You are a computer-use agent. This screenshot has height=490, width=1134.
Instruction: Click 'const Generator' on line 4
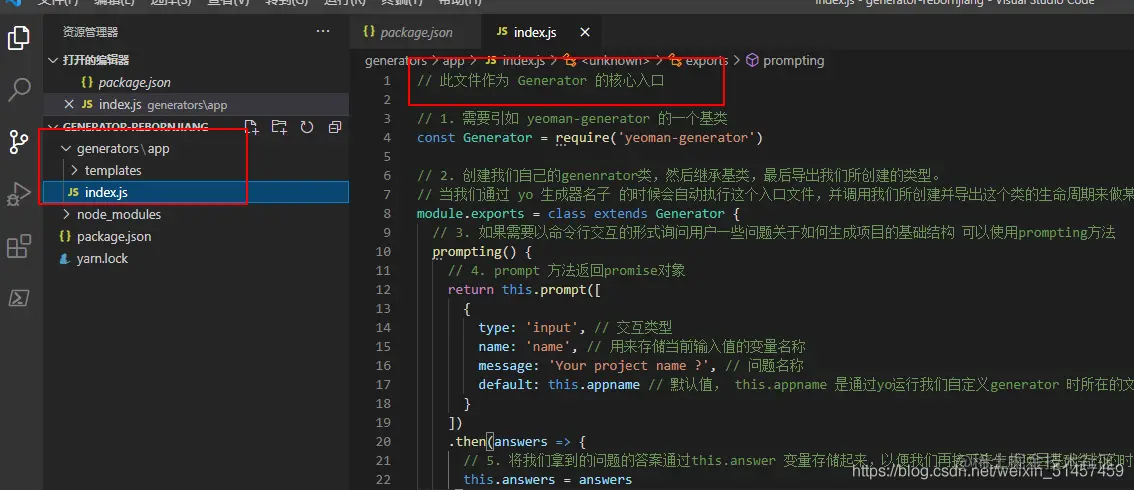pyautogui.click(x=474, y=137)
